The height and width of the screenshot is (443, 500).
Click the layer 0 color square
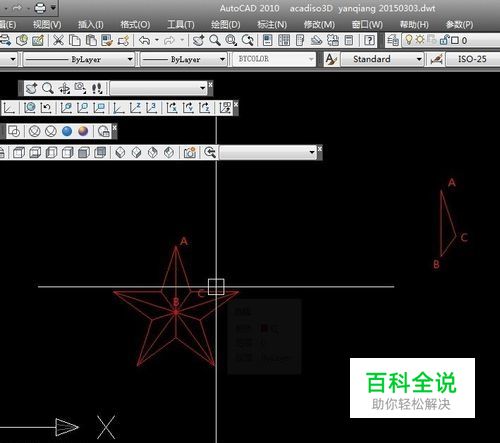point(455,41)
